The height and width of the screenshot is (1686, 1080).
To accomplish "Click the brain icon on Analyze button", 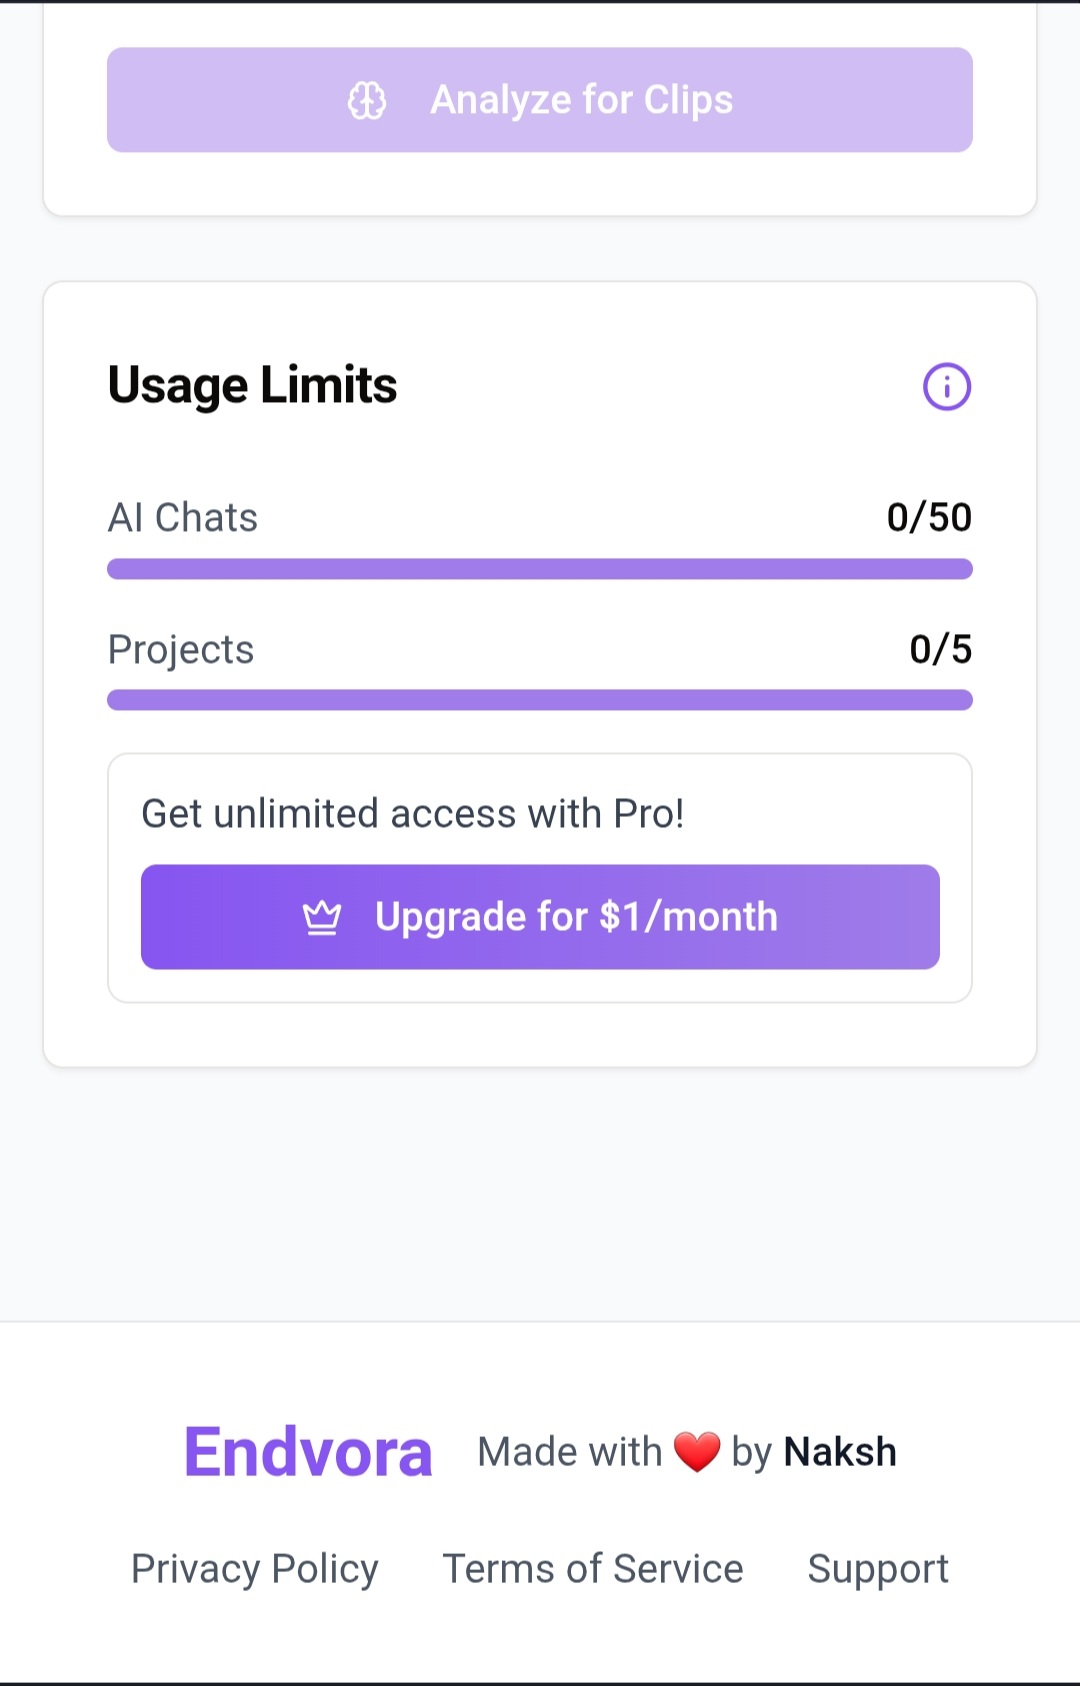I will click(367, 101).
